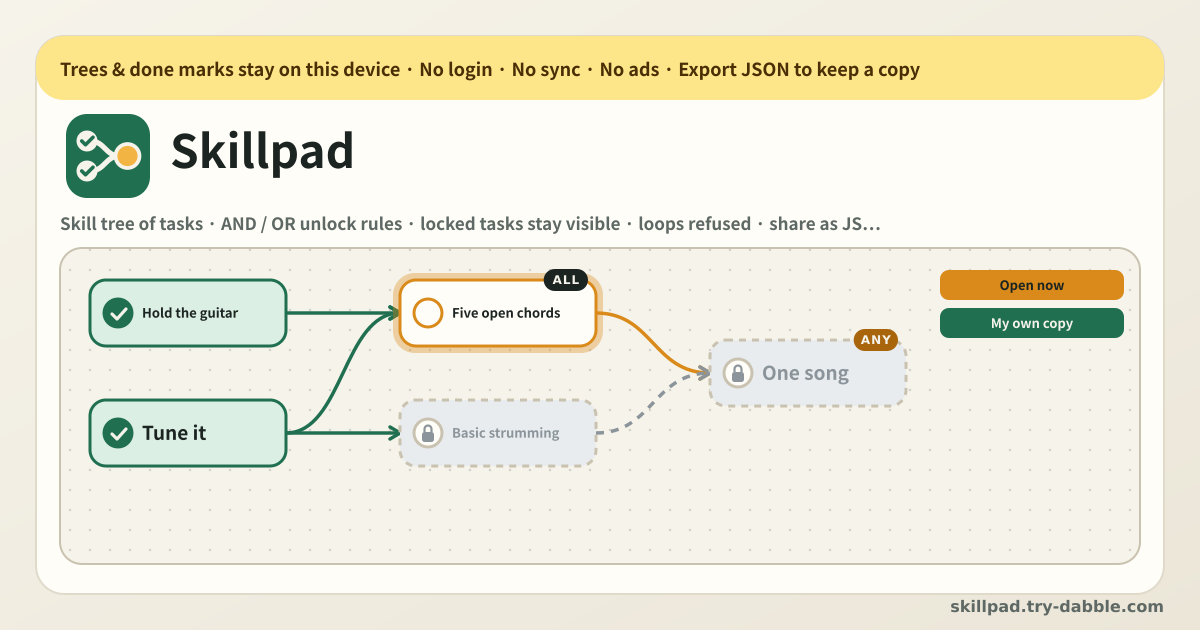Click the My own copy button
Image resolution: width=1200 pixels, height=630 pixels.
pos(1031,323)
